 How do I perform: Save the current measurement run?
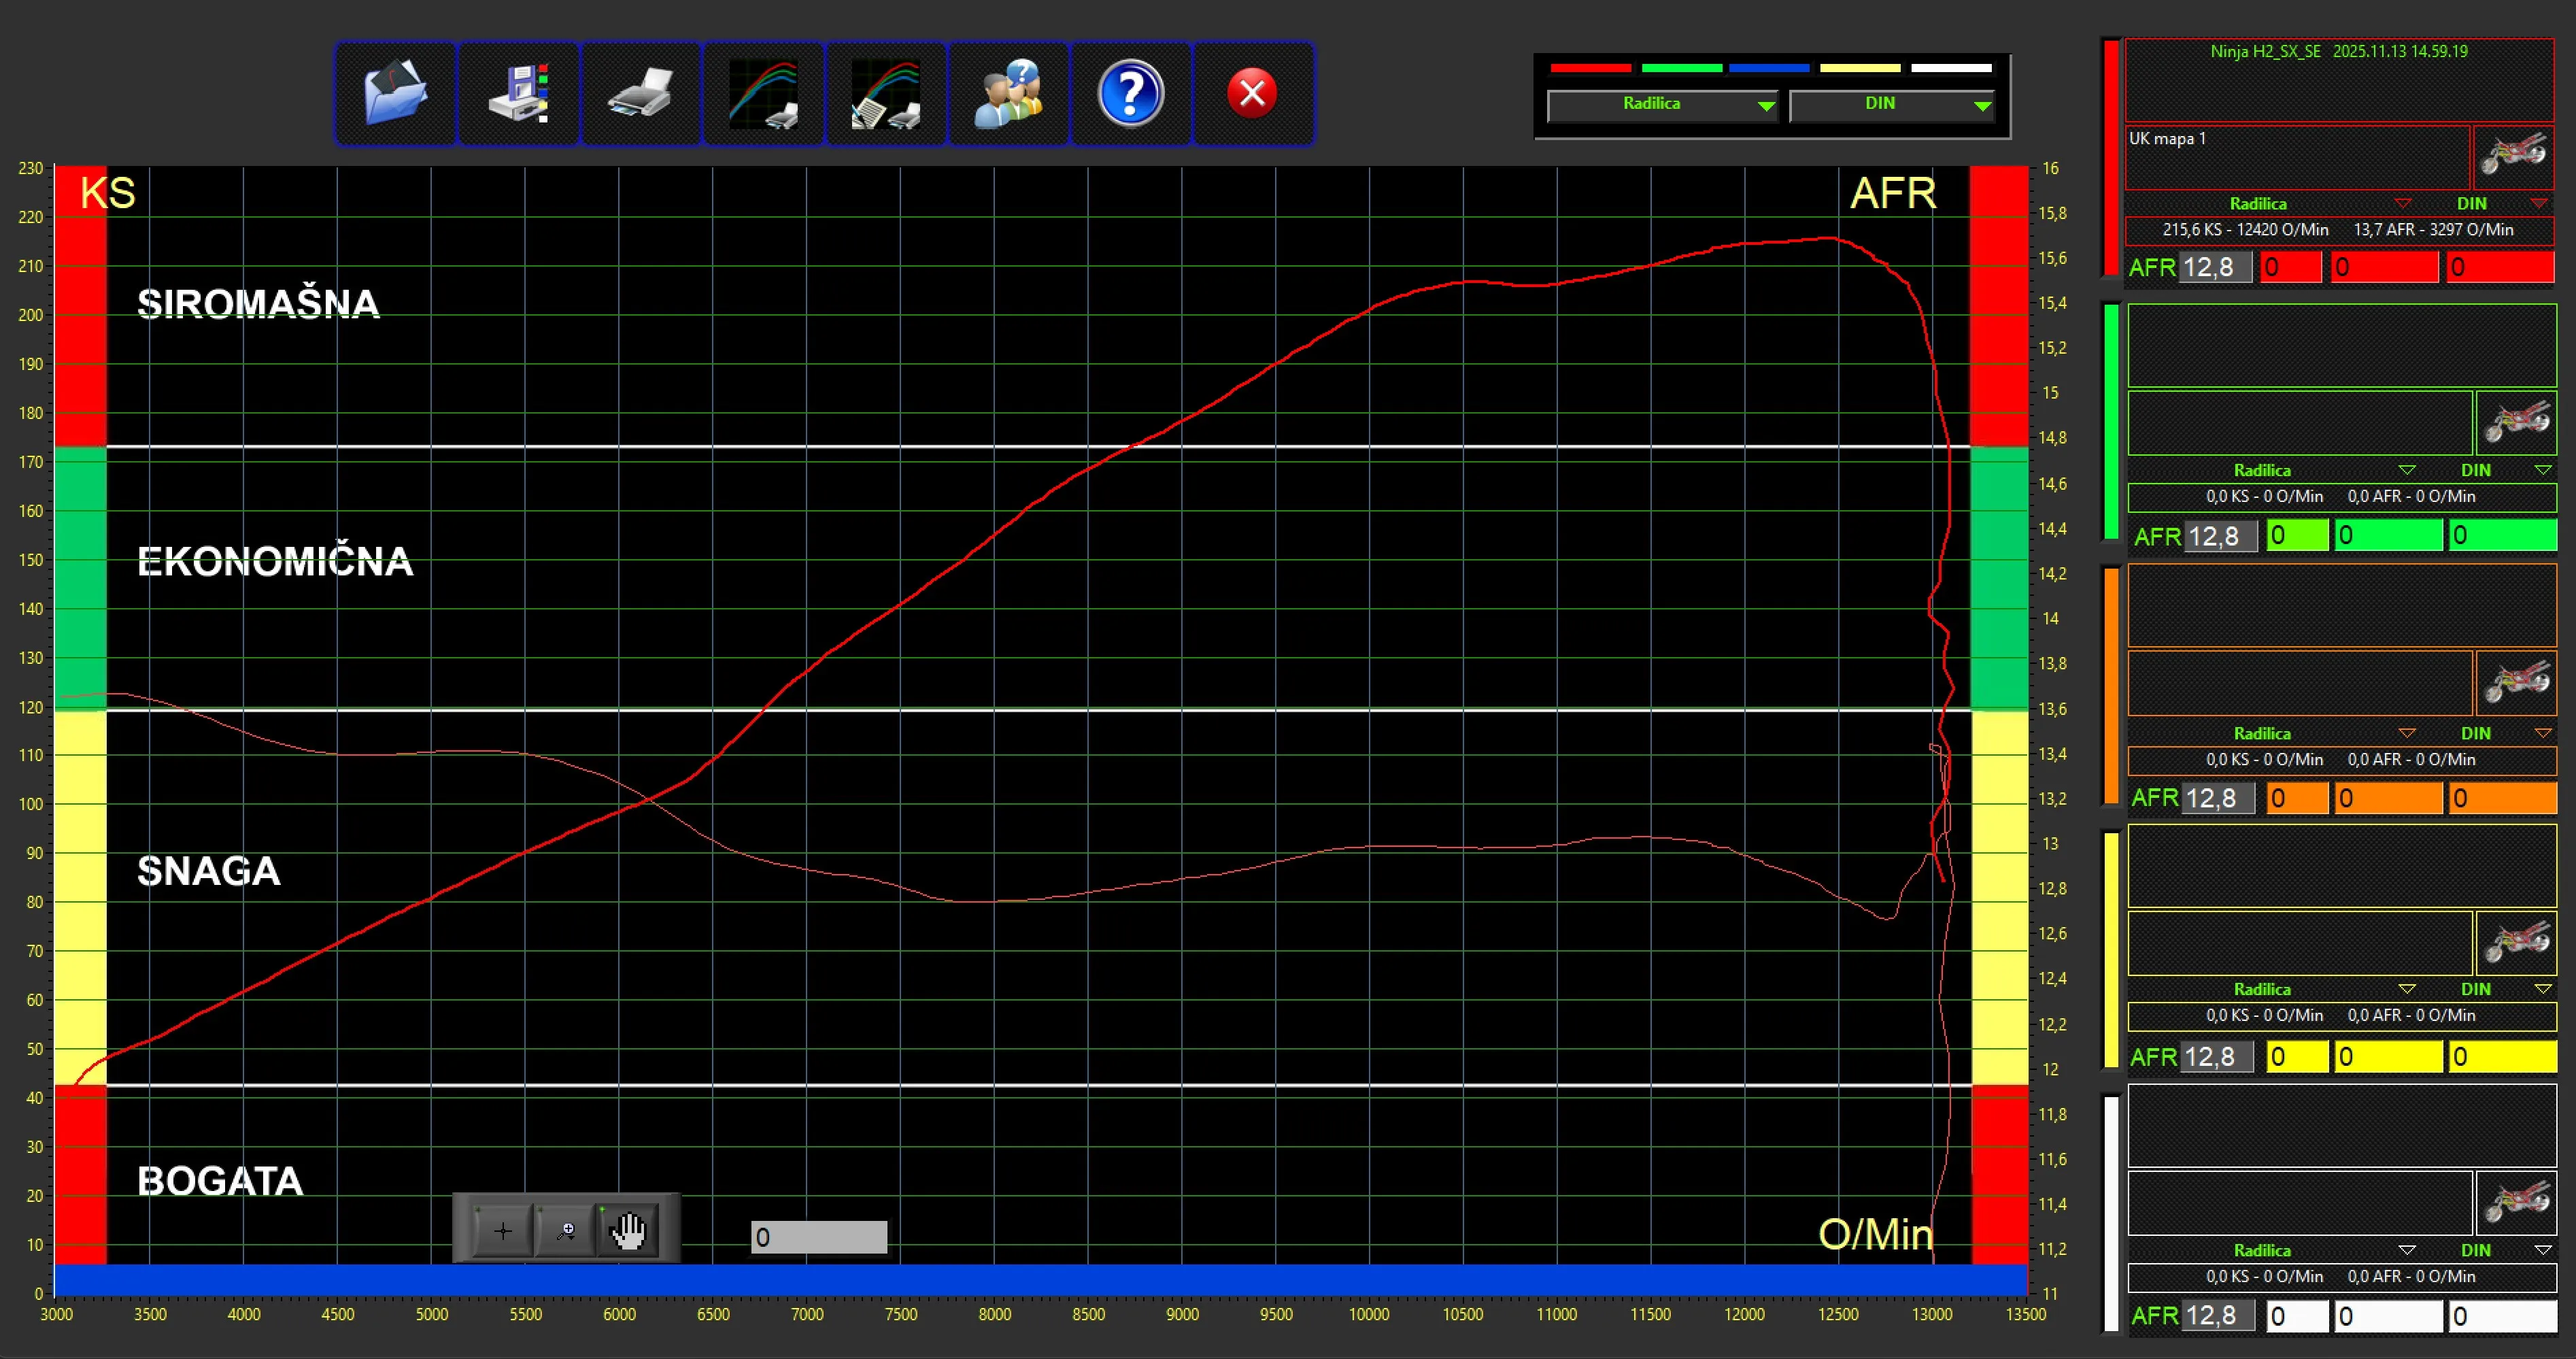(518, 93)
